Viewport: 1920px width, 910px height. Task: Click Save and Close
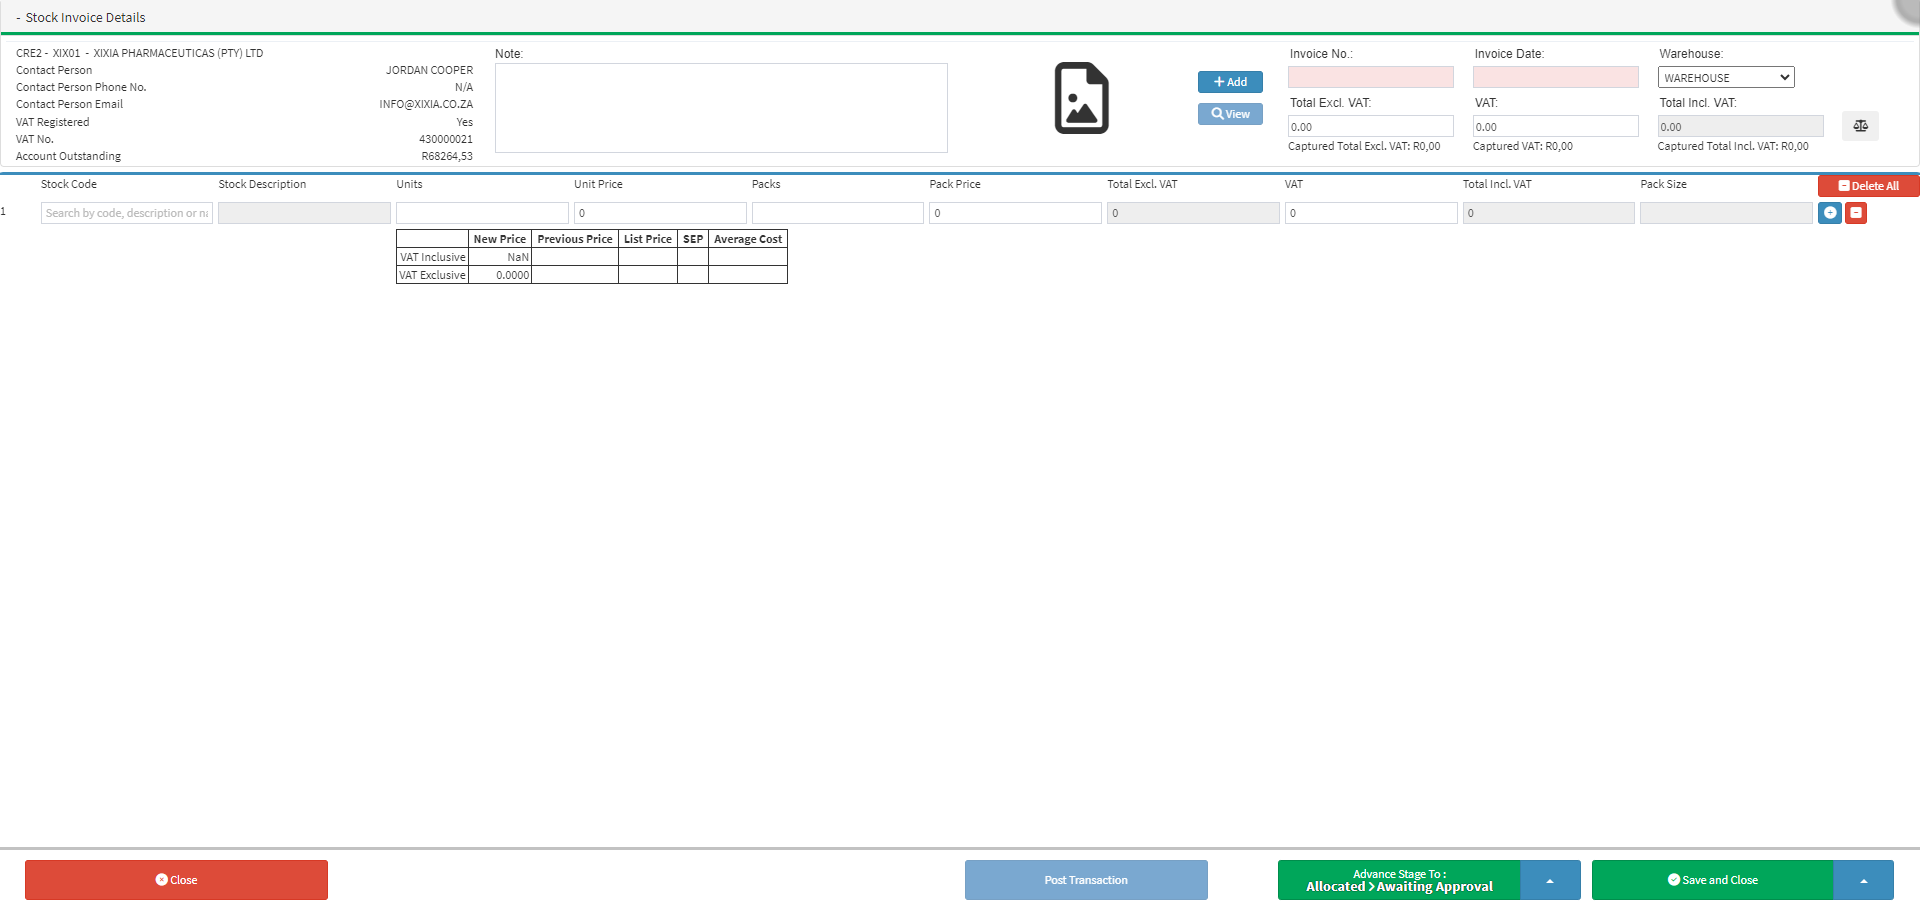tap(1713, 880)
